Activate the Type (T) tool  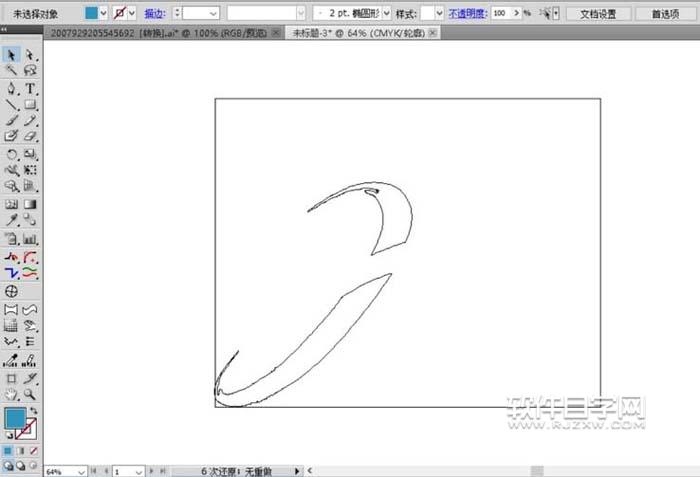[30, 88]
